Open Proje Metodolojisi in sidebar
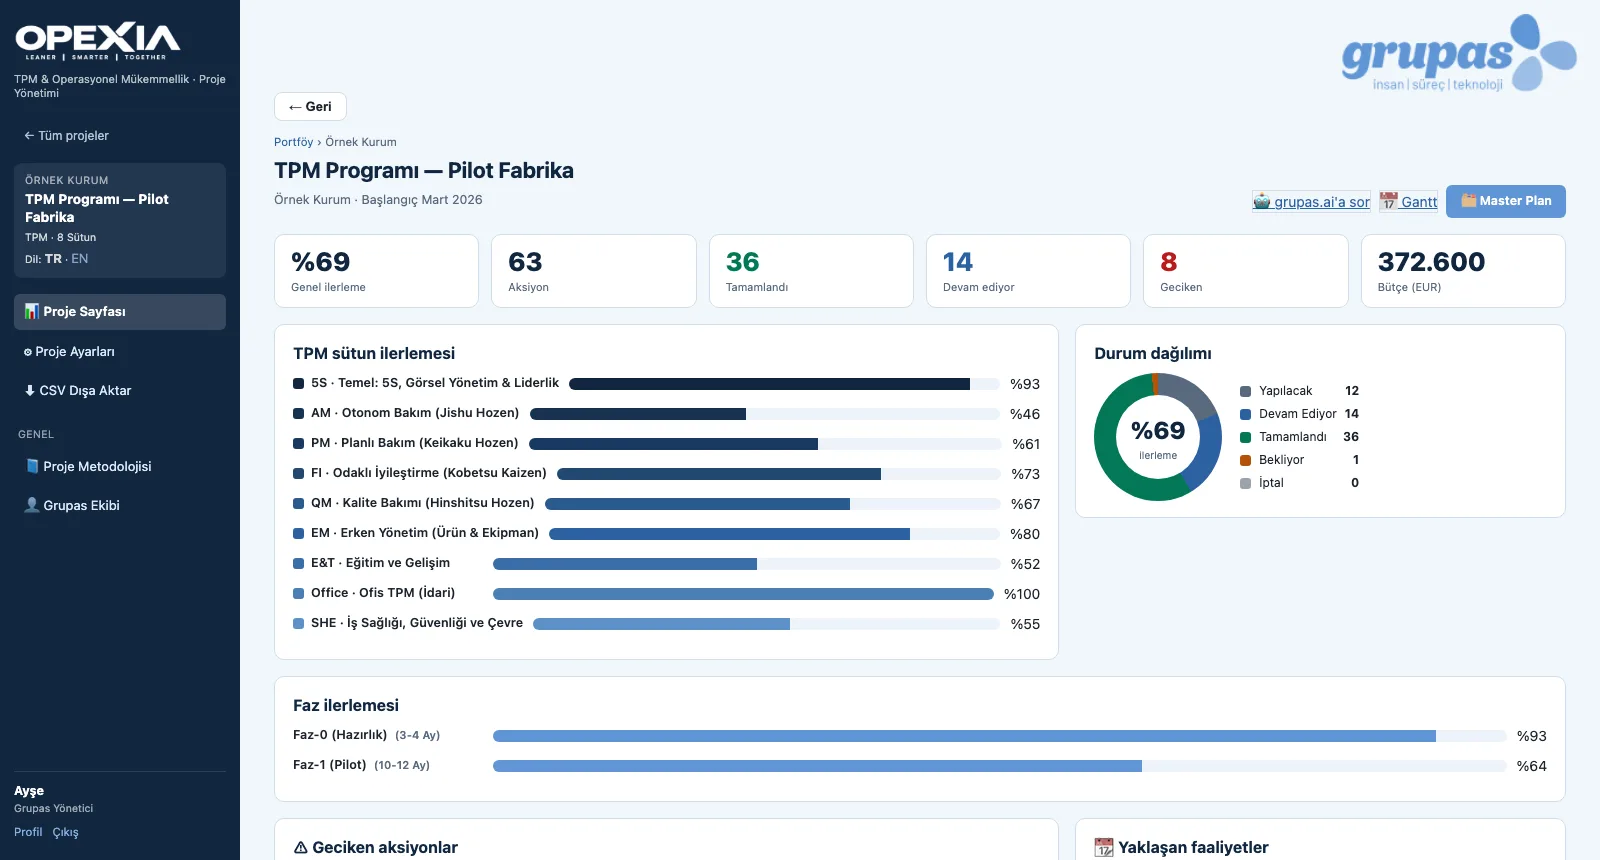 [120, 467]
